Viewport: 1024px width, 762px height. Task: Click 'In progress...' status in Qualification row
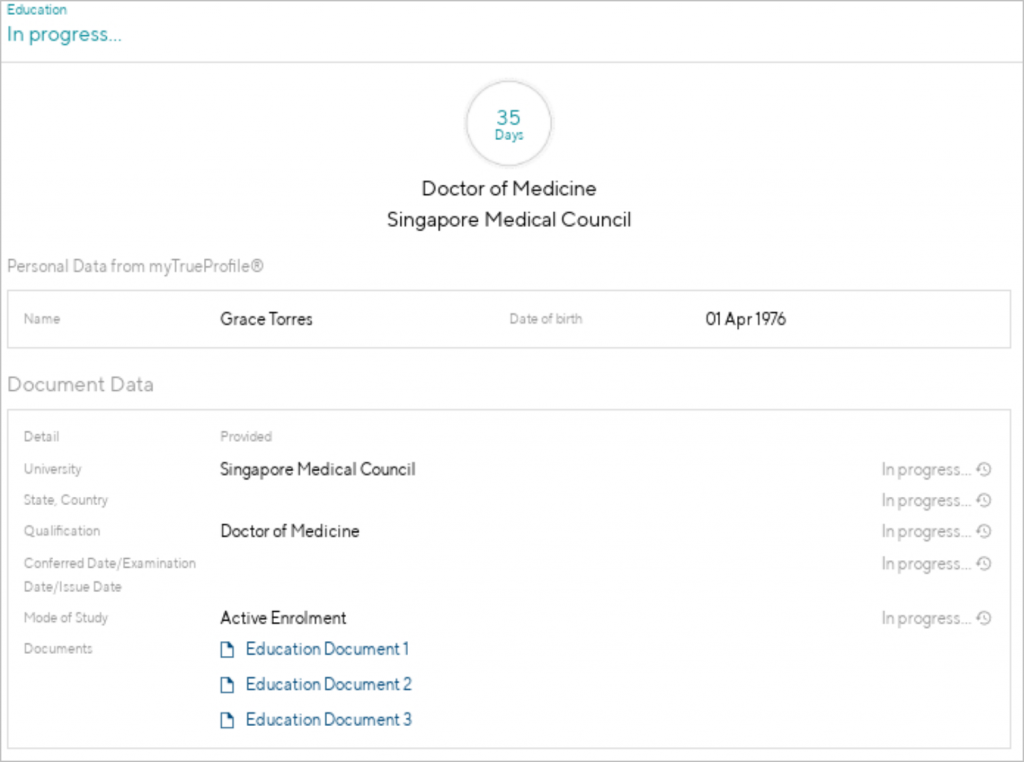point(926,532)
